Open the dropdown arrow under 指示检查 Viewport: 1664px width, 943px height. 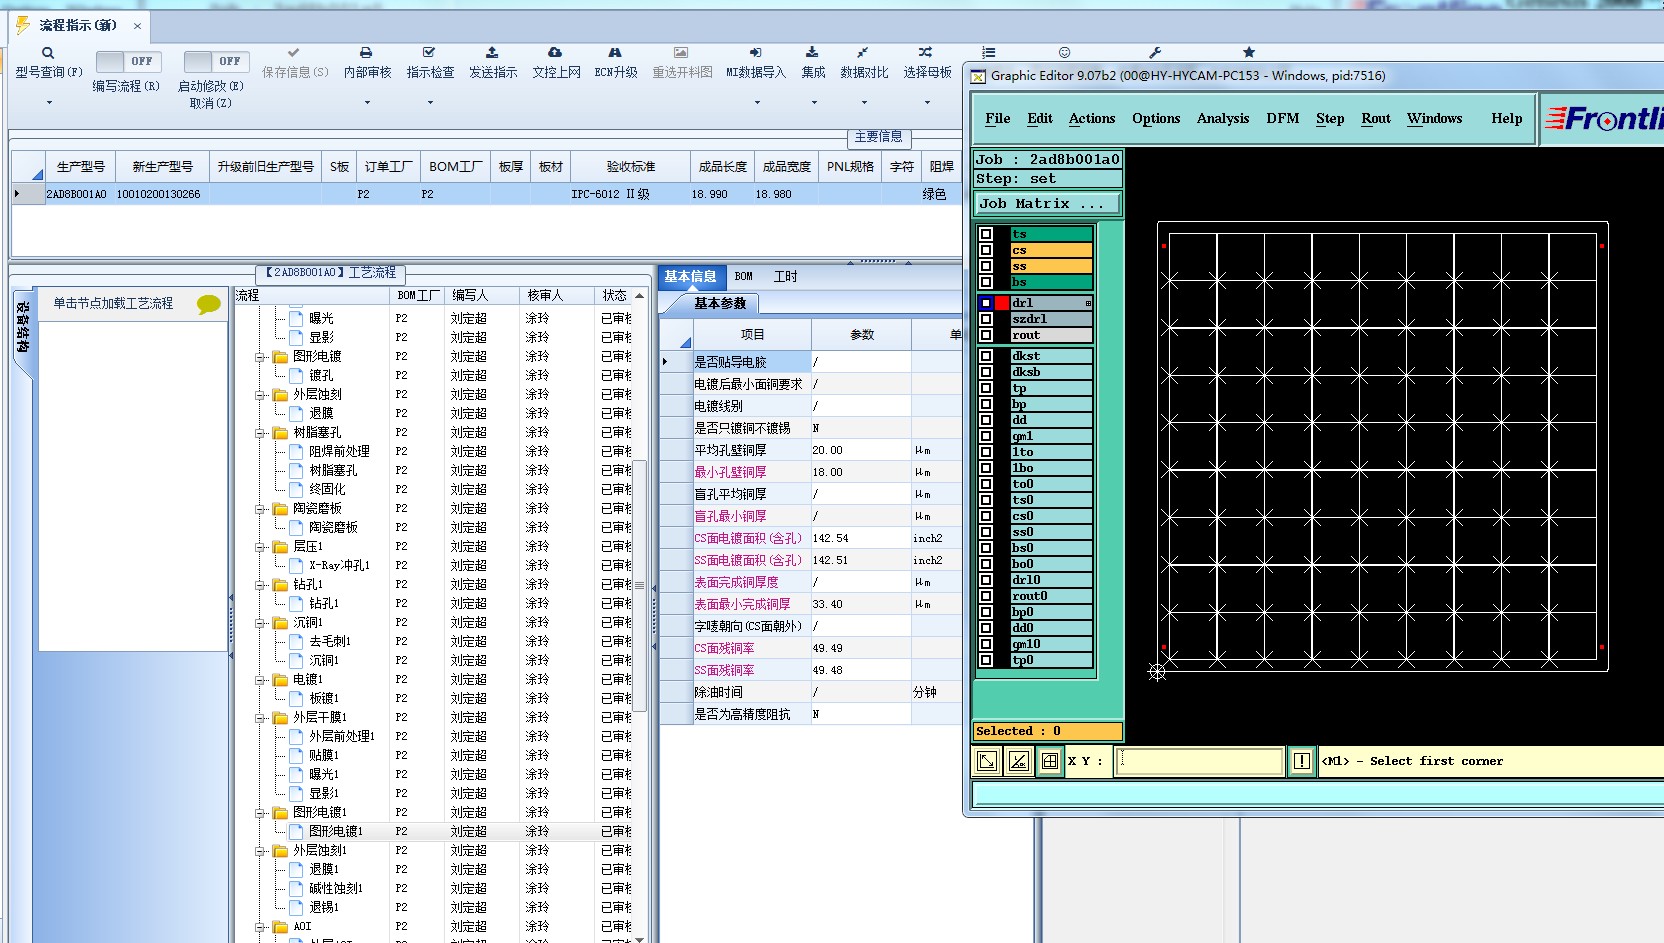[430, 102]
